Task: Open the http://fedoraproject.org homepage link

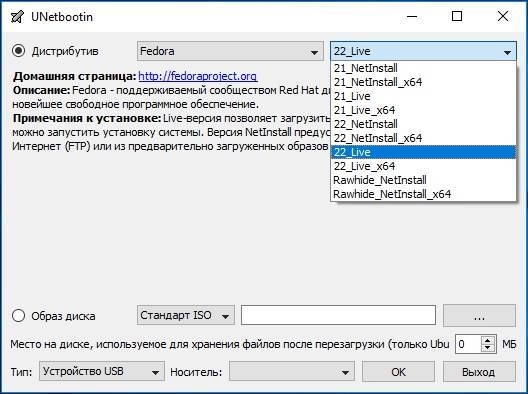Action: point(198,76)
